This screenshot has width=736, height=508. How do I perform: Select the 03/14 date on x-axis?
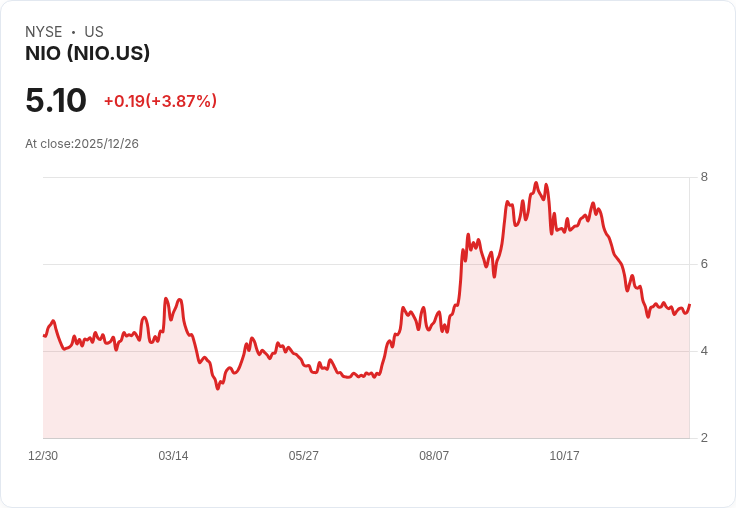(x=173, y=455)
